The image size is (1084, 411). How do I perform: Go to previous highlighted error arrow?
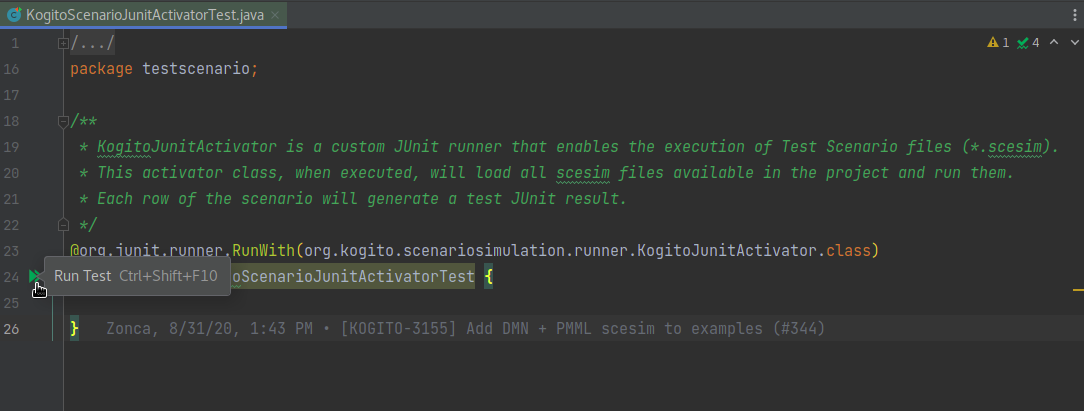(x=1054, y=42)
